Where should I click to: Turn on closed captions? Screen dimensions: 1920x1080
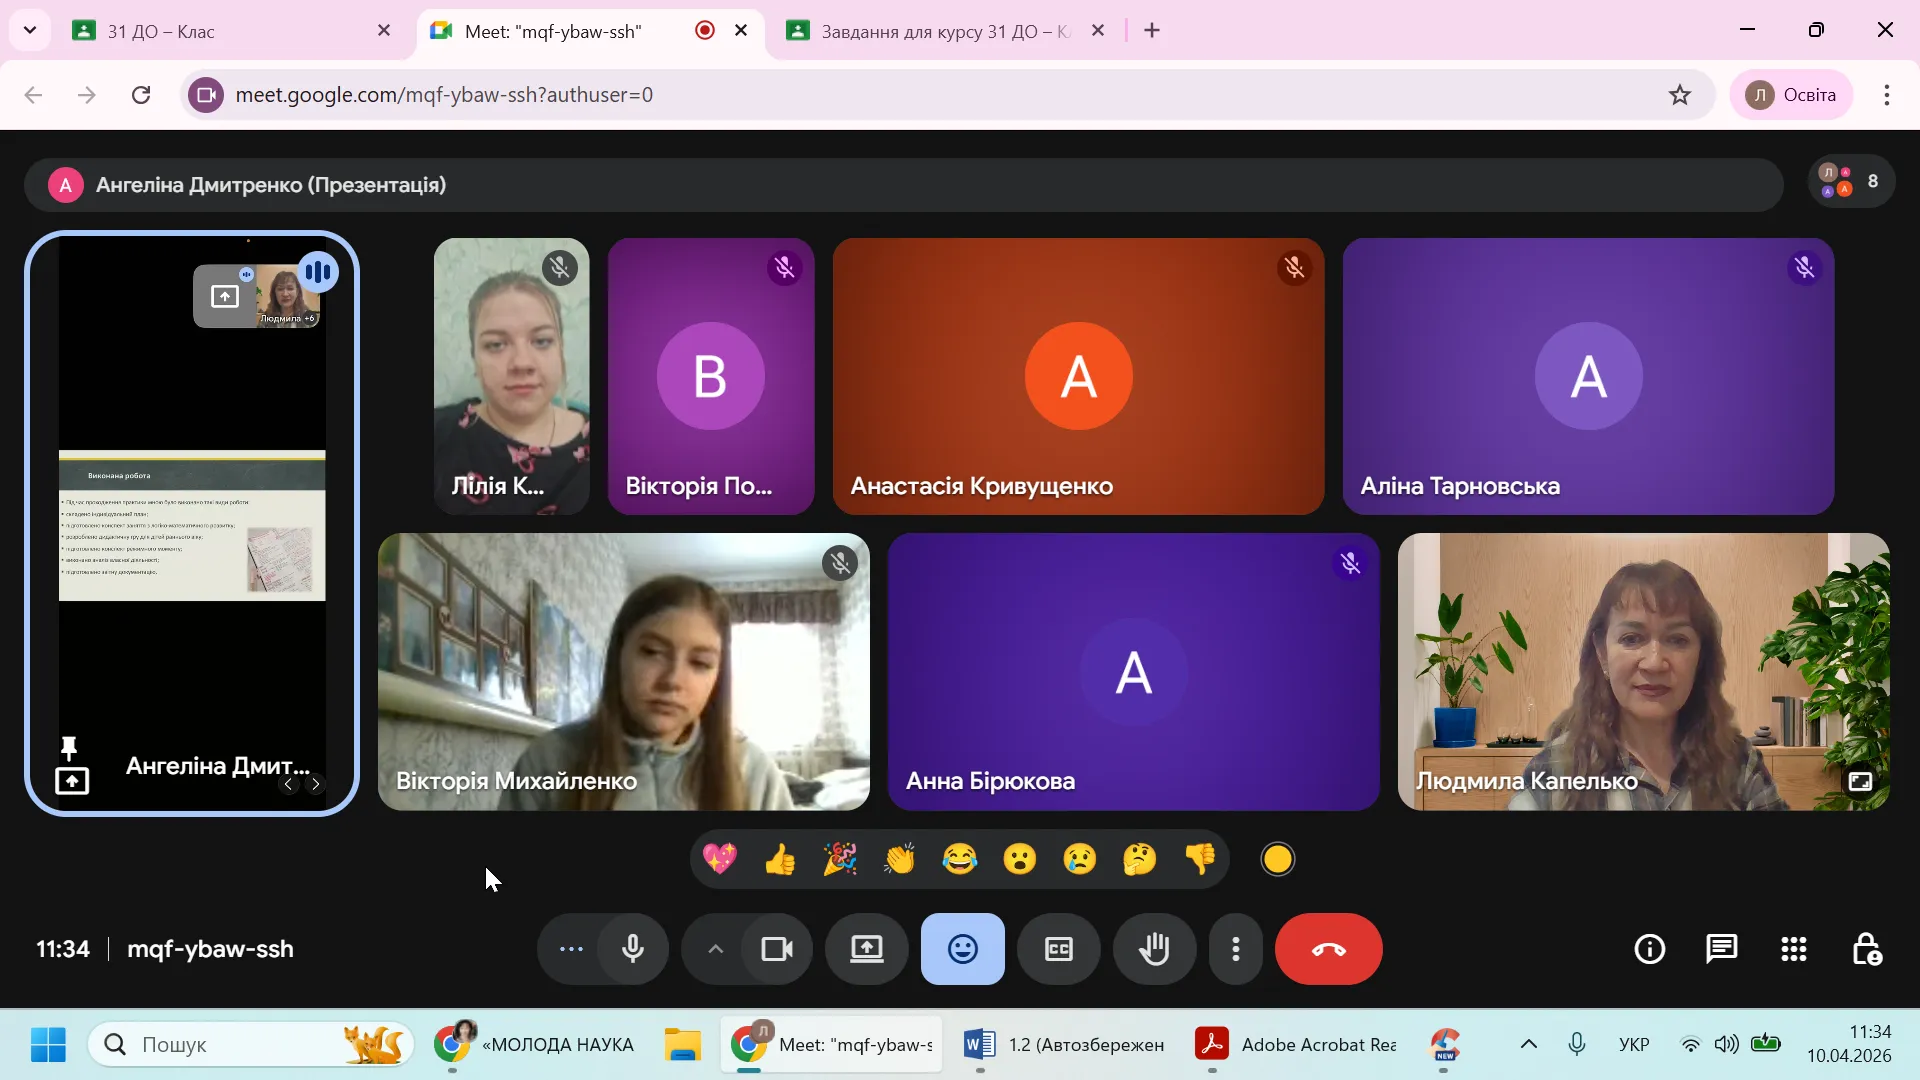[x=1059, y=949]
